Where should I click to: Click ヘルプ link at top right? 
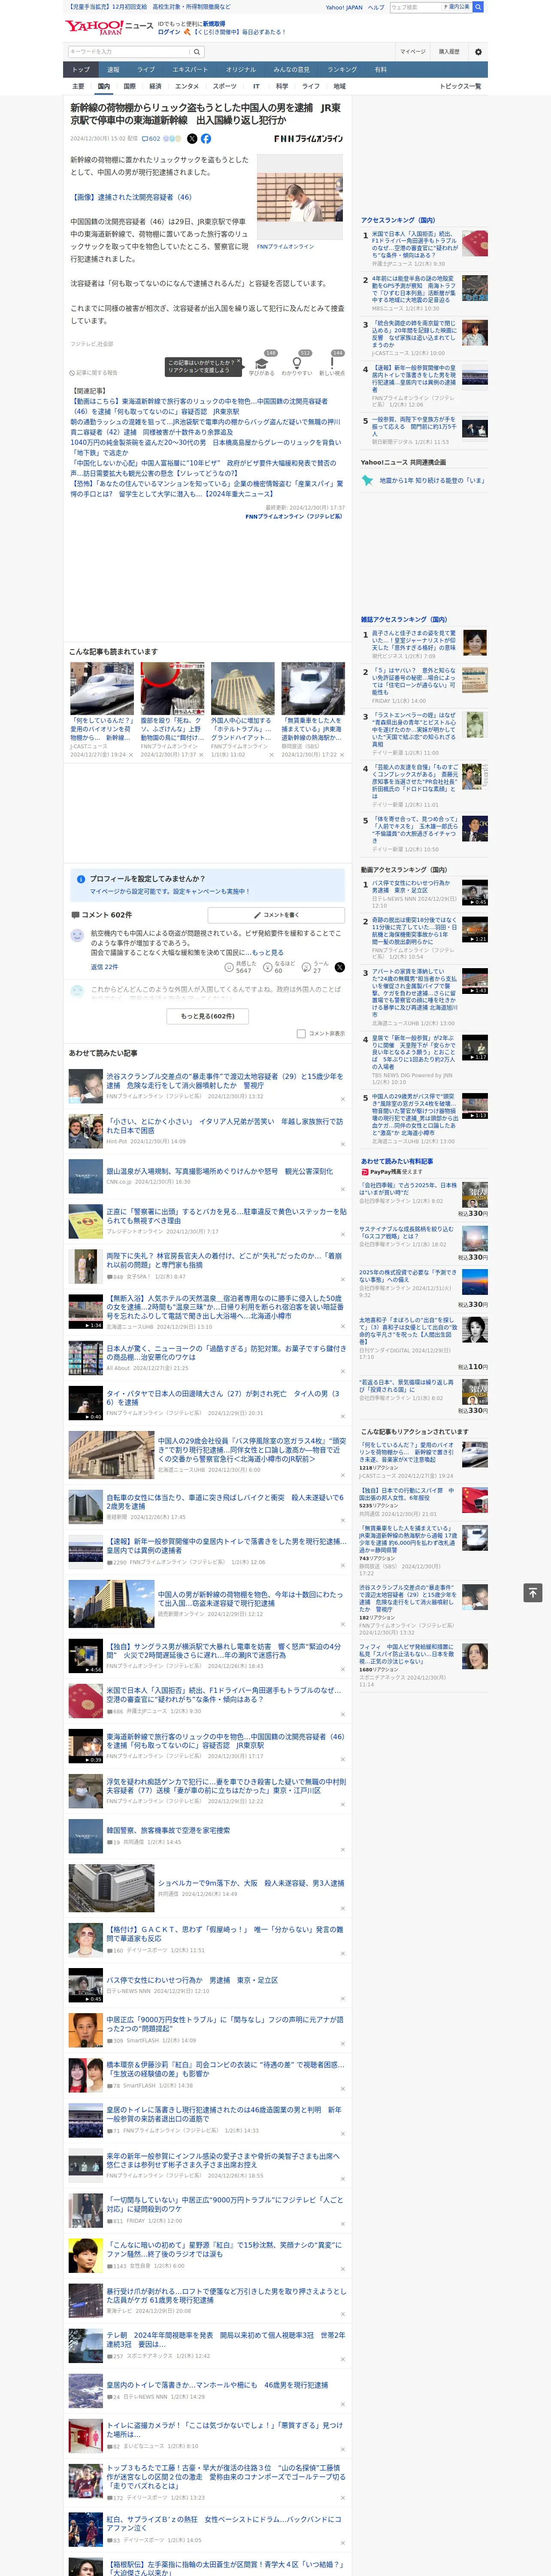(x=375, y=7)
